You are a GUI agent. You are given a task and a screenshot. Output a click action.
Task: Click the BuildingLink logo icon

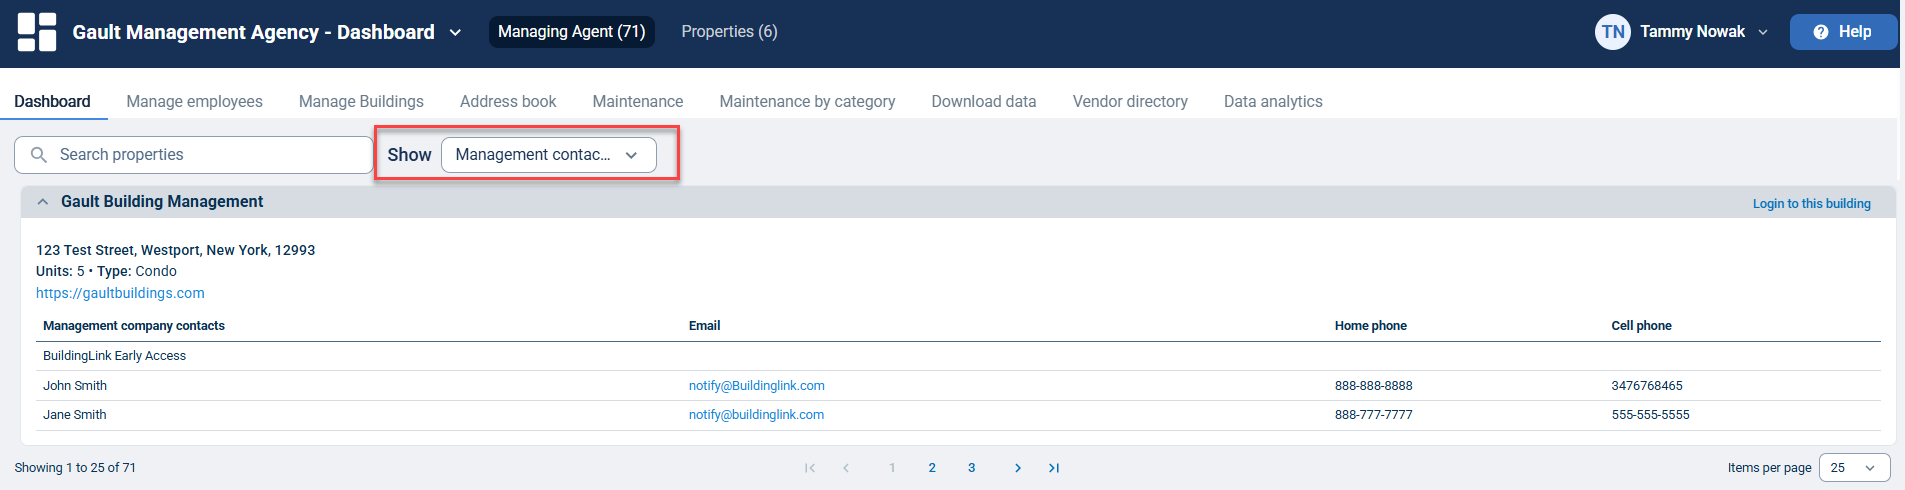[37, 32]
